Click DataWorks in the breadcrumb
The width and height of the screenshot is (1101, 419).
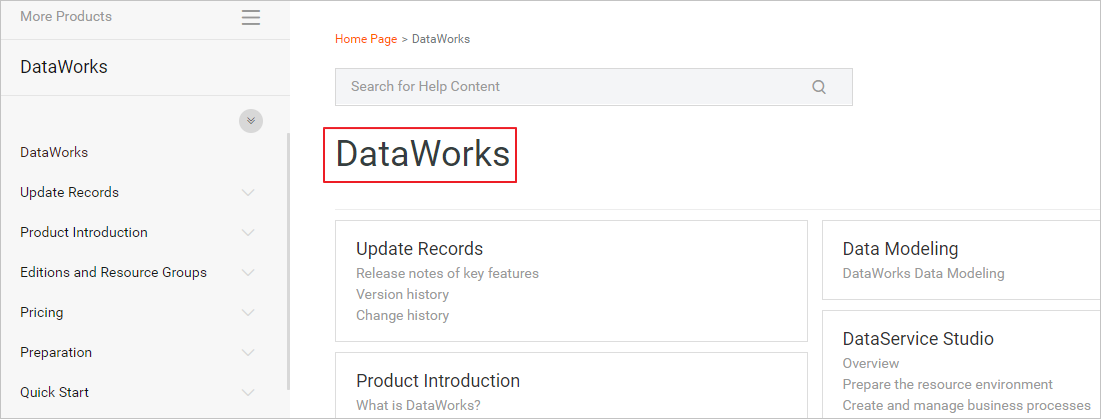point(441,39)
